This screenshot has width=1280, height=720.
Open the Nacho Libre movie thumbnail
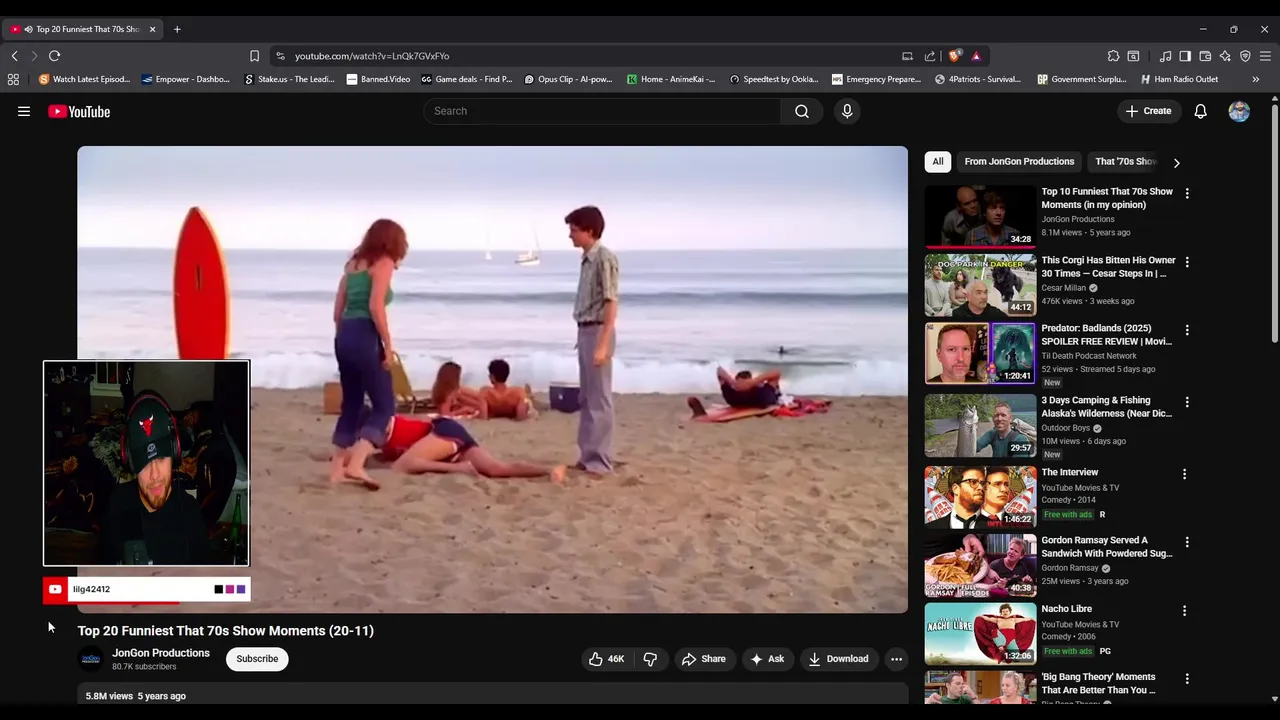tap(980, 633)
